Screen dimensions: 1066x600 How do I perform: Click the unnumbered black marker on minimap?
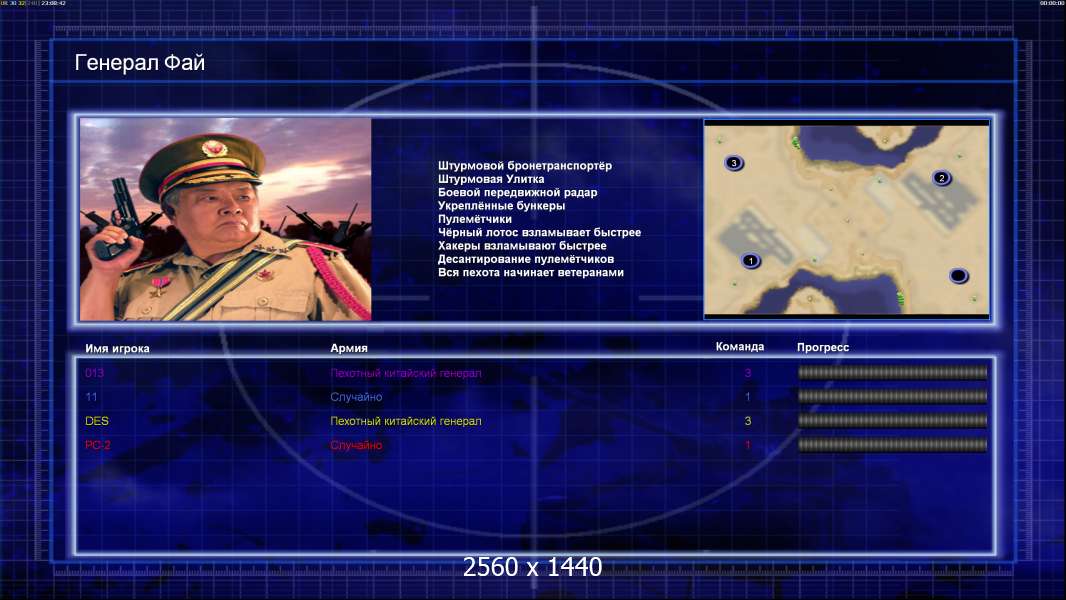pos(958,275)
